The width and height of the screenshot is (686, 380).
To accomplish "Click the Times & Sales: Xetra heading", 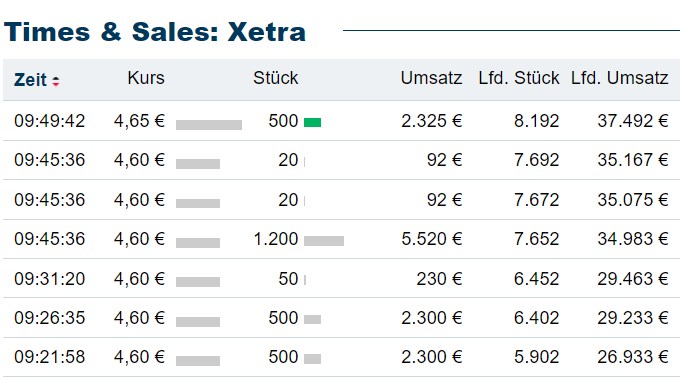I will [x=155, y=32].
